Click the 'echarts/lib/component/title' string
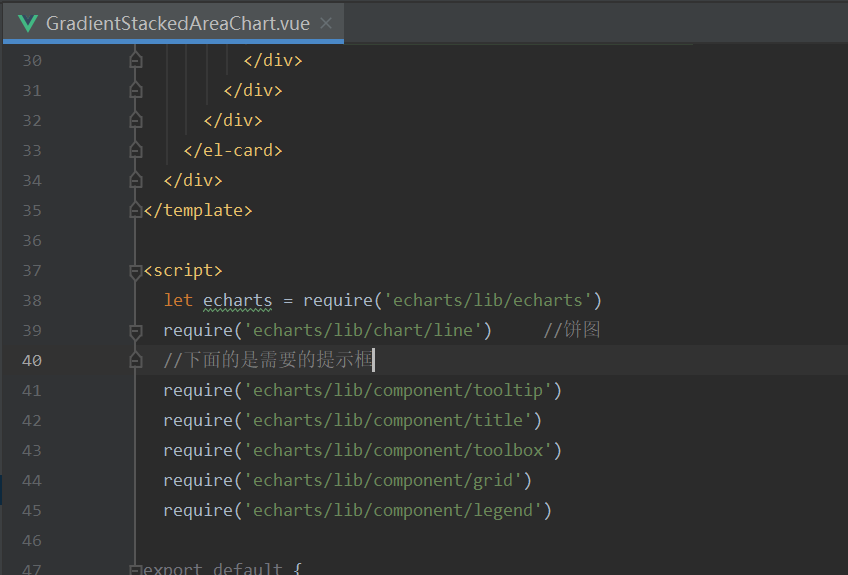This screenshot has width=848, height=575. tap(387, 420)
